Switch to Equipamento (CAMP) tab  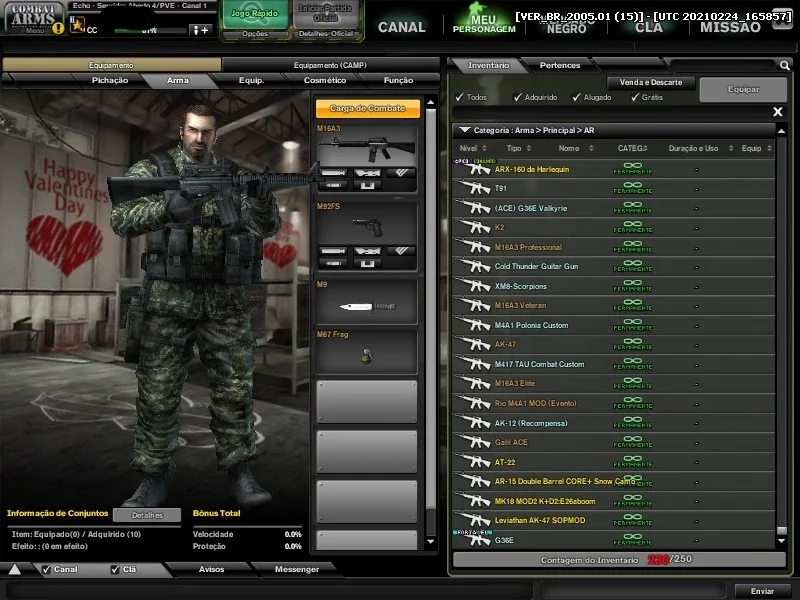click(x=330, y=65)
